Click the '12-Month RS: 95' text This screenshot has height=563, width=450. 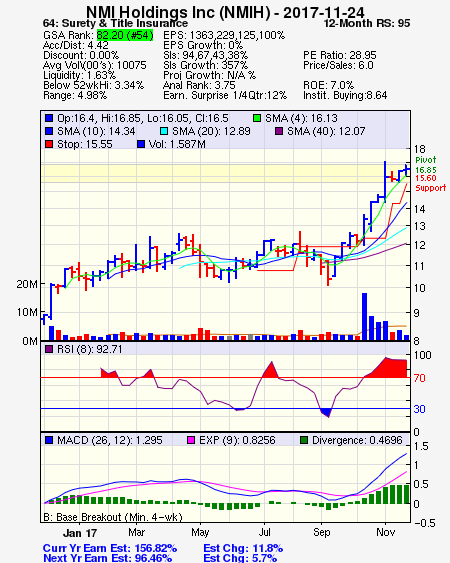pos(367,23)
